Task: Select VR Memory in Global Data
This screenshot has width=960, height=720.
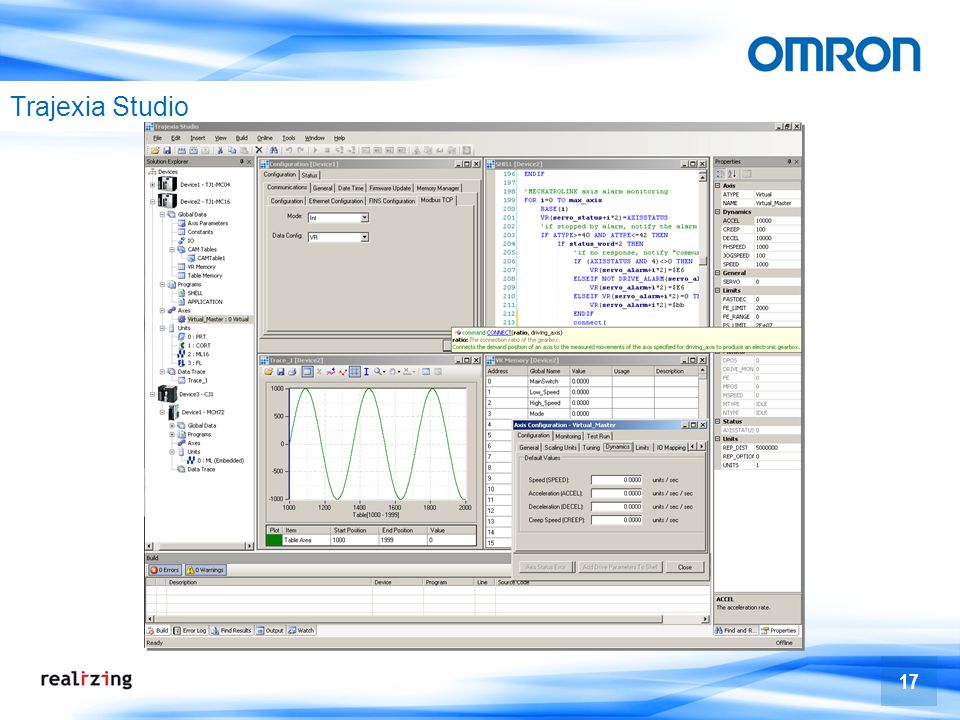Action: 201,267
